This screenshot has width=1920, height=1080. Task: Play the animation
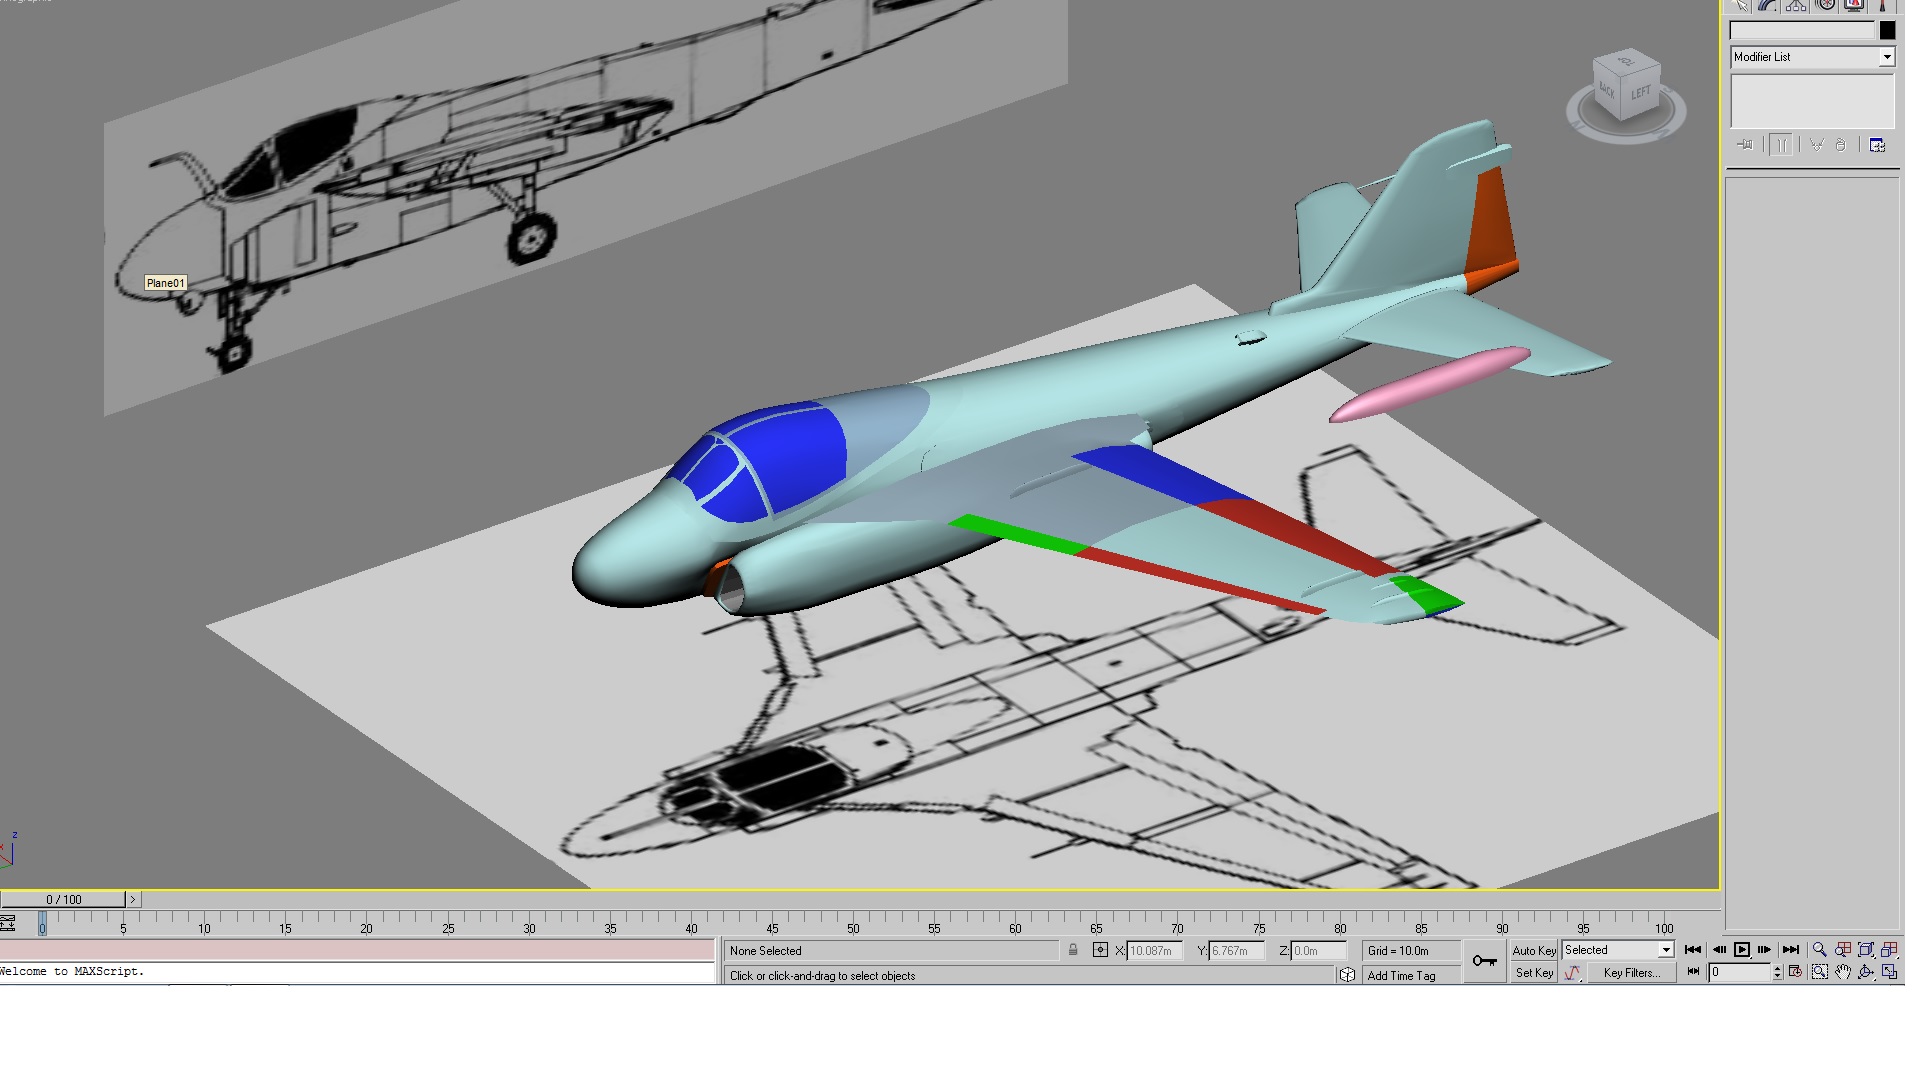point(1742,950)
